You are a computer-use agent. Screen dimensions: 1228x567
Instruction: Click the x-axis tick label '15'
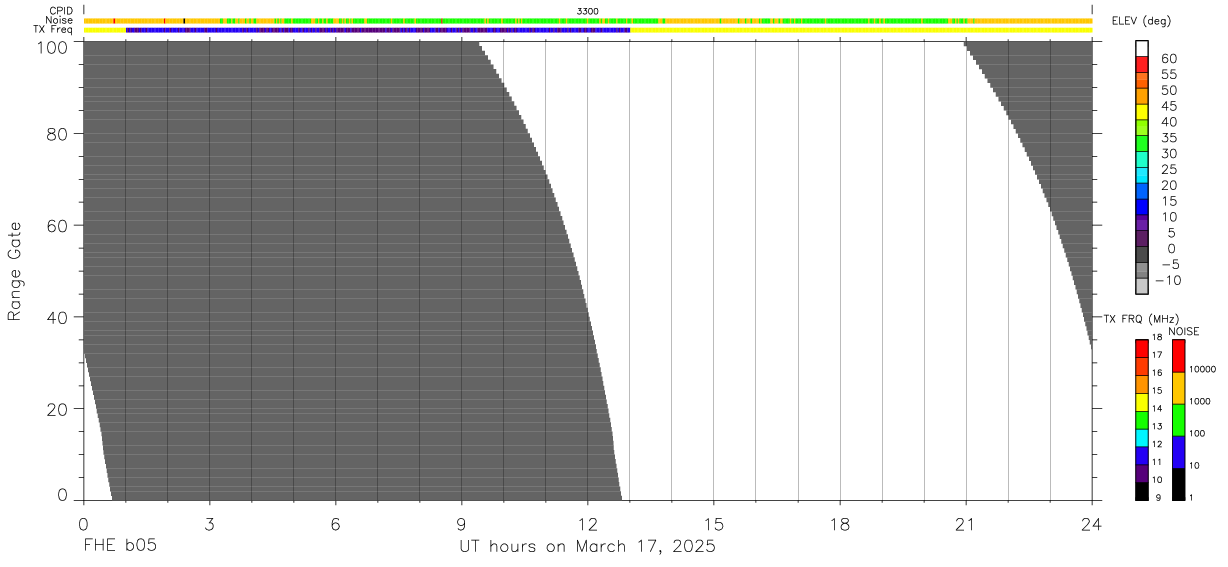pyautogui.click(x=714, y=524)
